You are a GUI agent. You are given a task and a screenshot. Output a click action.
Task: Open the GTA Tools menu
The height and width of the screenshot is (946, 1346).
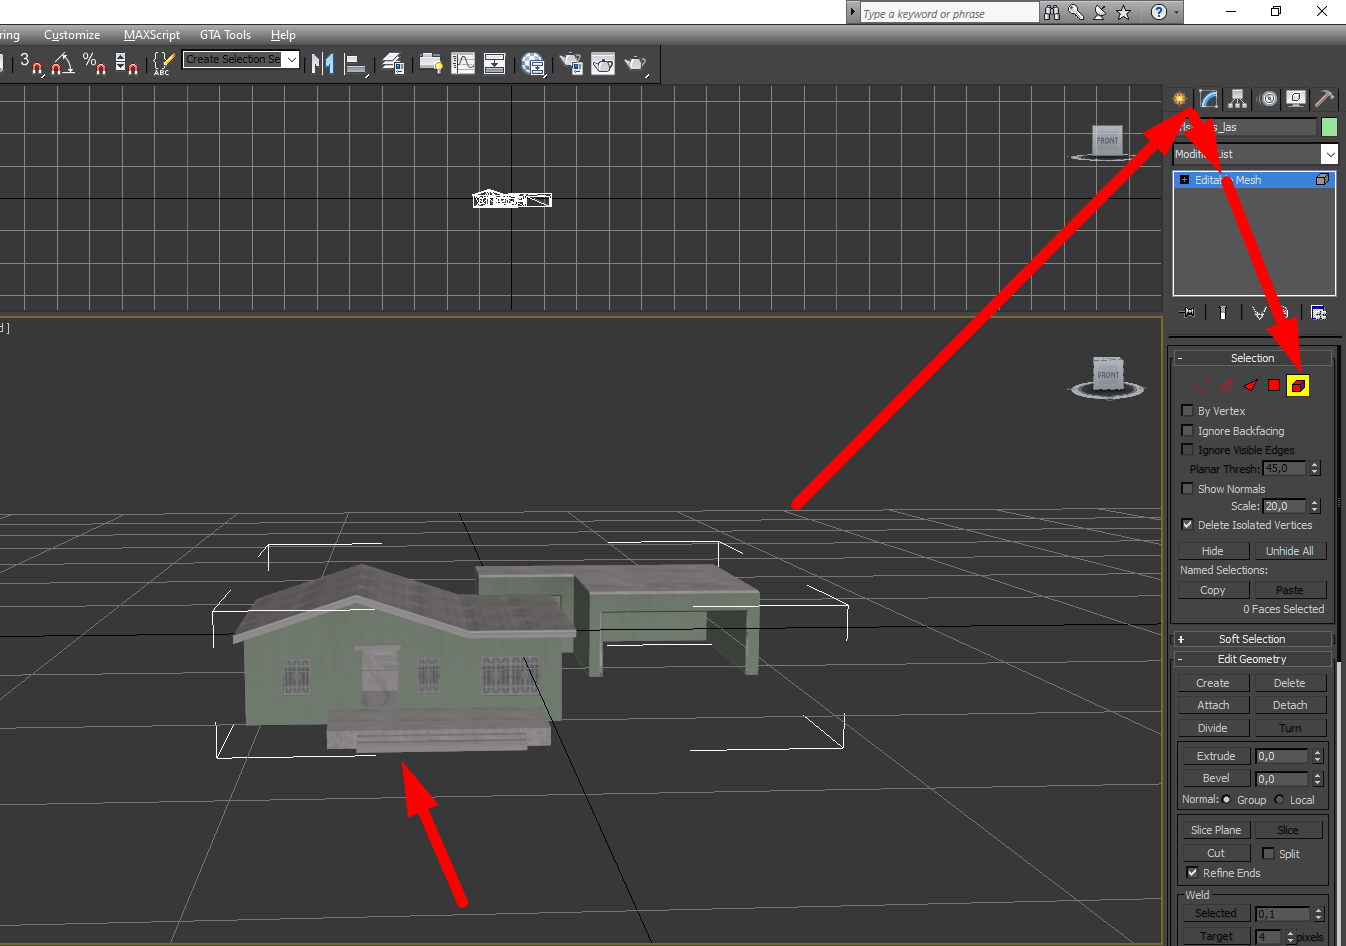click(225, 35)
